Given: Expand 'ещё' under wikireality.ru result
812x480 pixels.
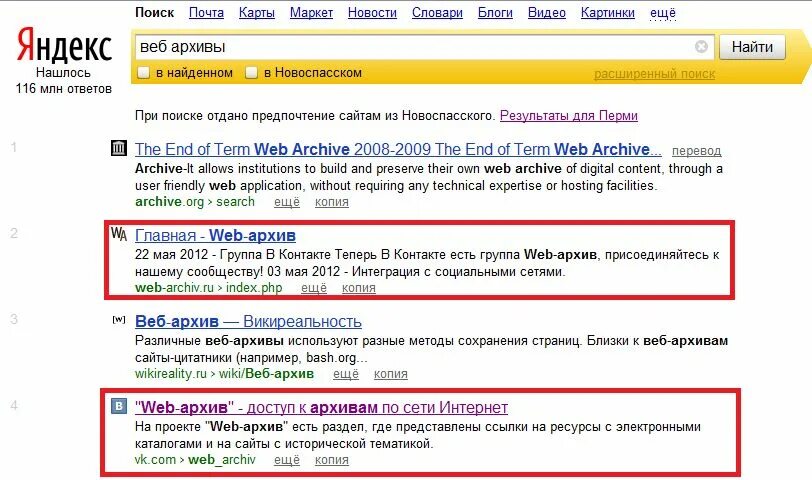Looking at the screenshot, I should coord(346,373).
